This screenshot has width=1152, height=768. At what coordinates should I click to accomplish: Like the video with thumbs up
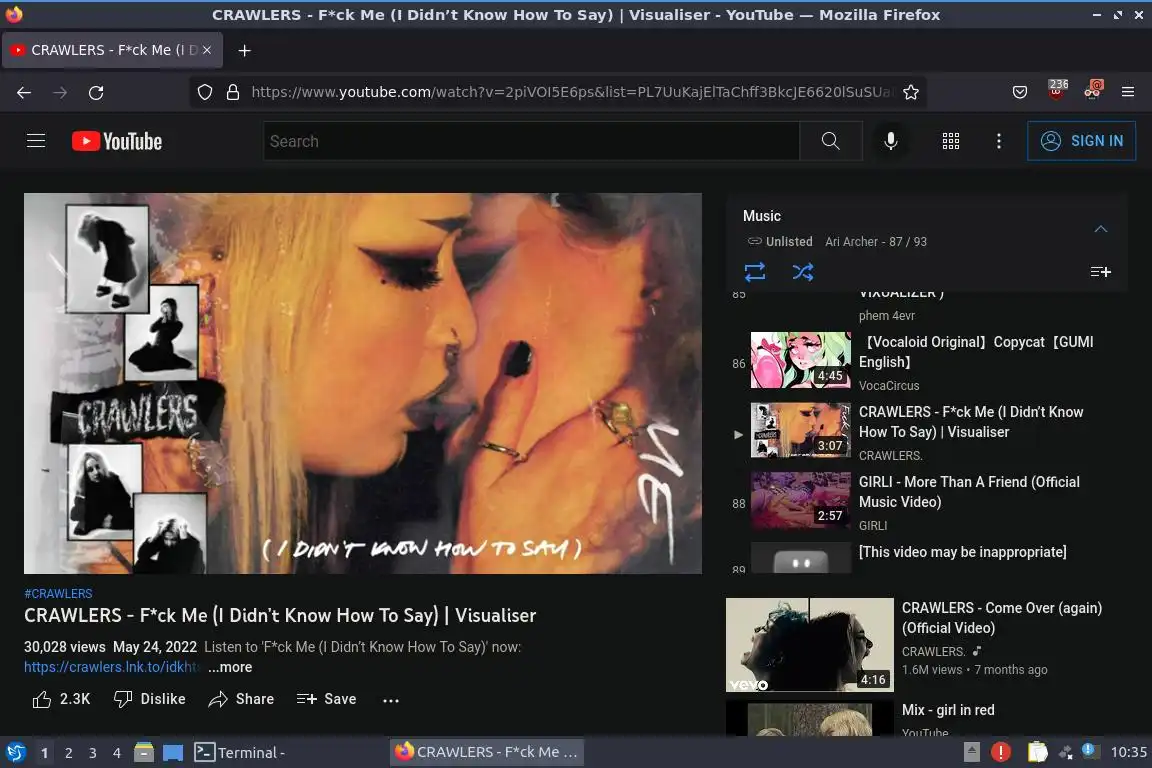[61, 699]
